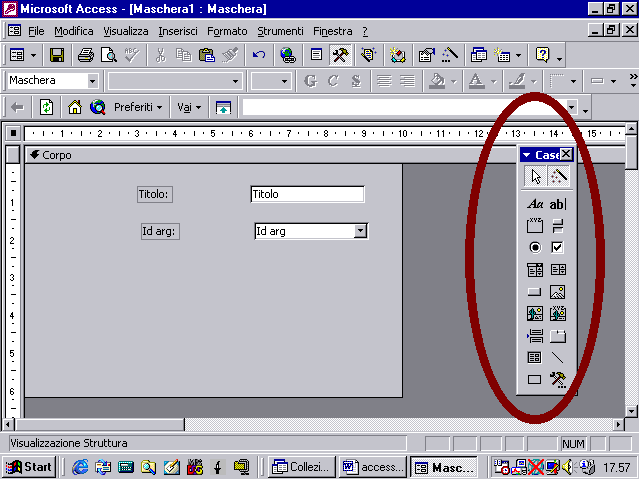Click the Database Window icon
The image size is (639, 479).
[x=478, y=55]
